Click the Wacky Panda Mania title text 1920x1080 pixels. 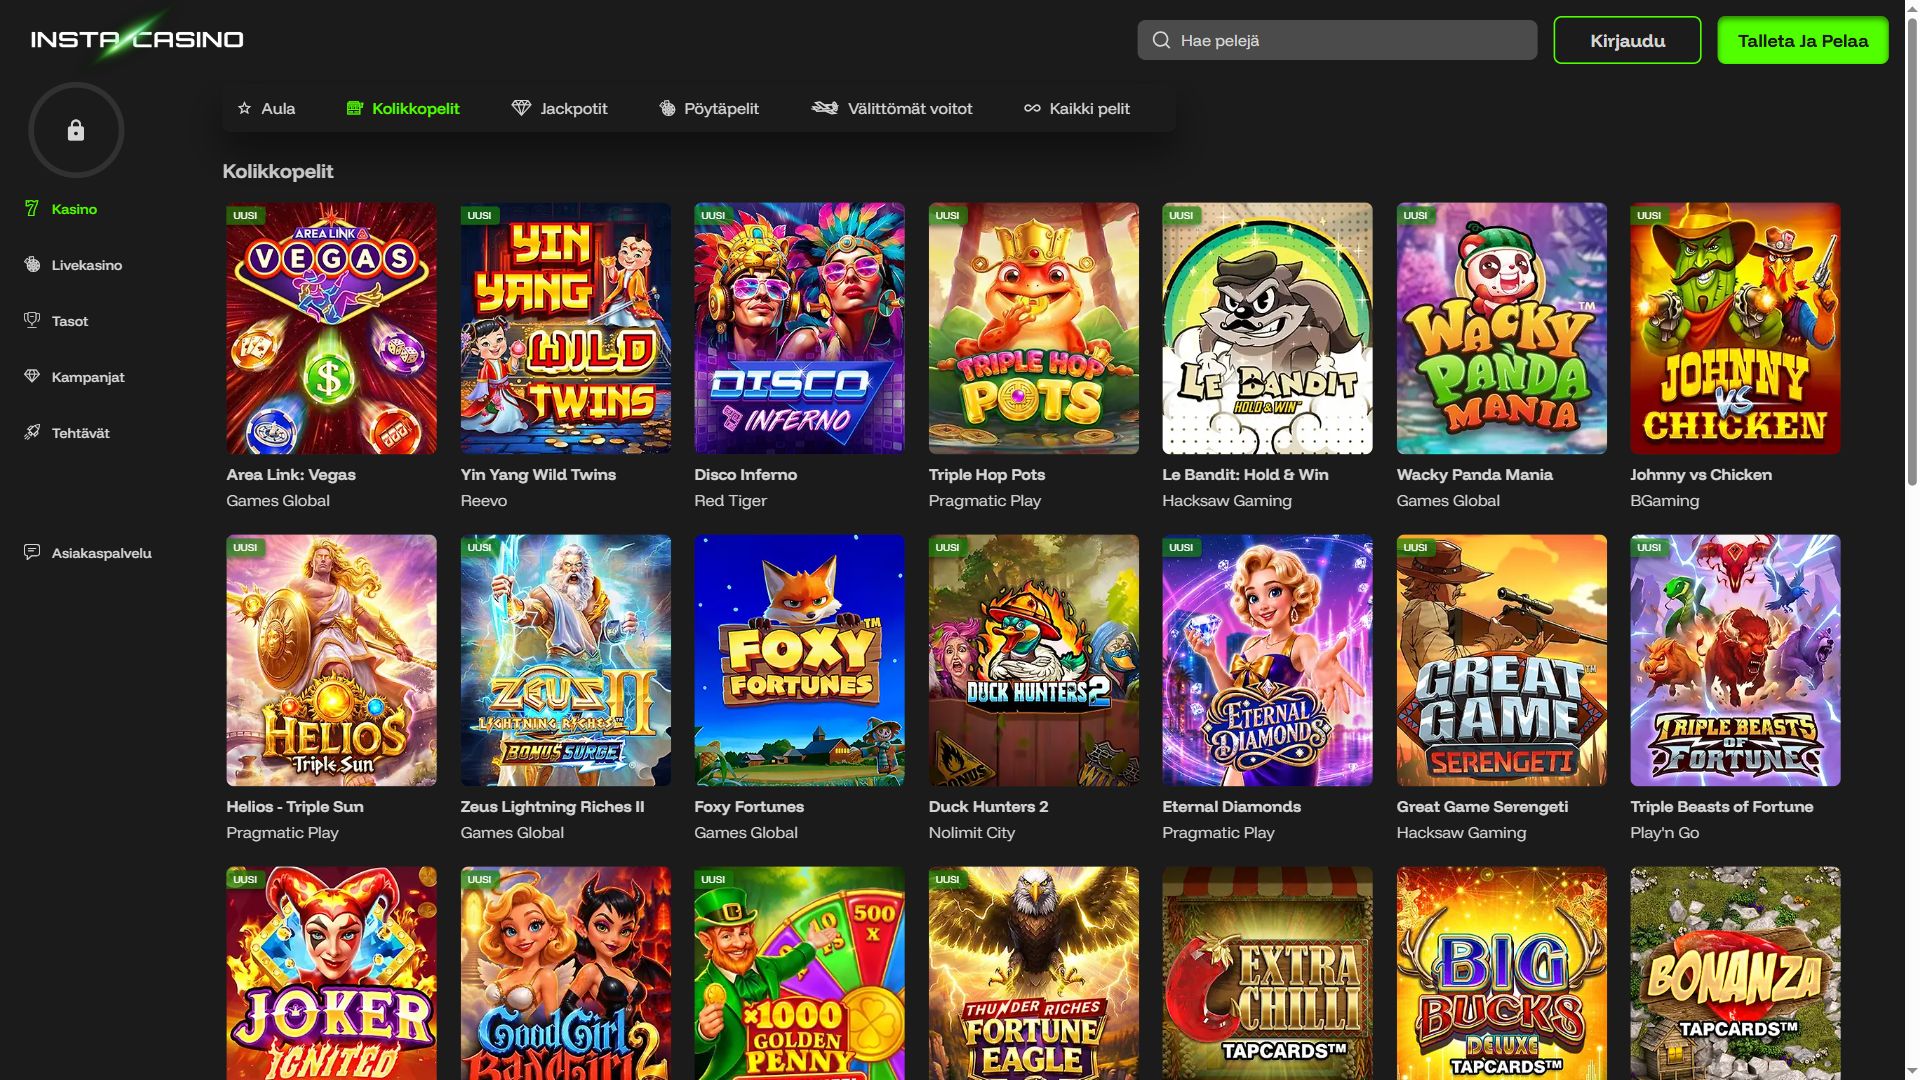[x=1474, y=475]
